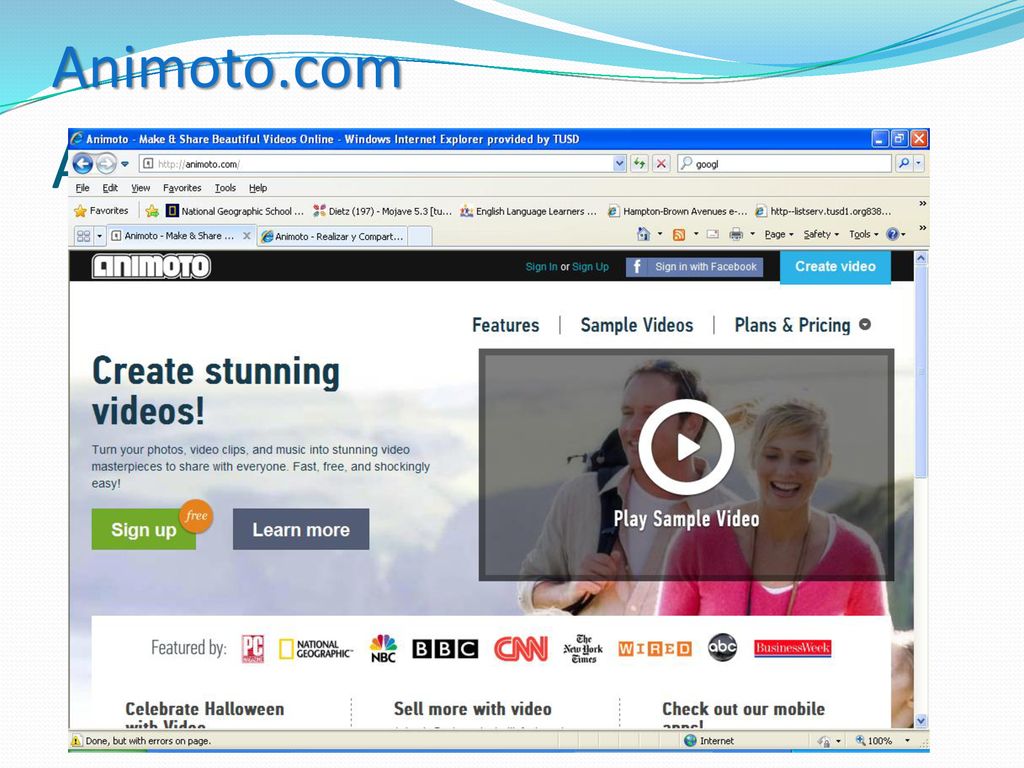Click the search magnifier button
Screen dimensions: 1024x768
click(903, 163)
